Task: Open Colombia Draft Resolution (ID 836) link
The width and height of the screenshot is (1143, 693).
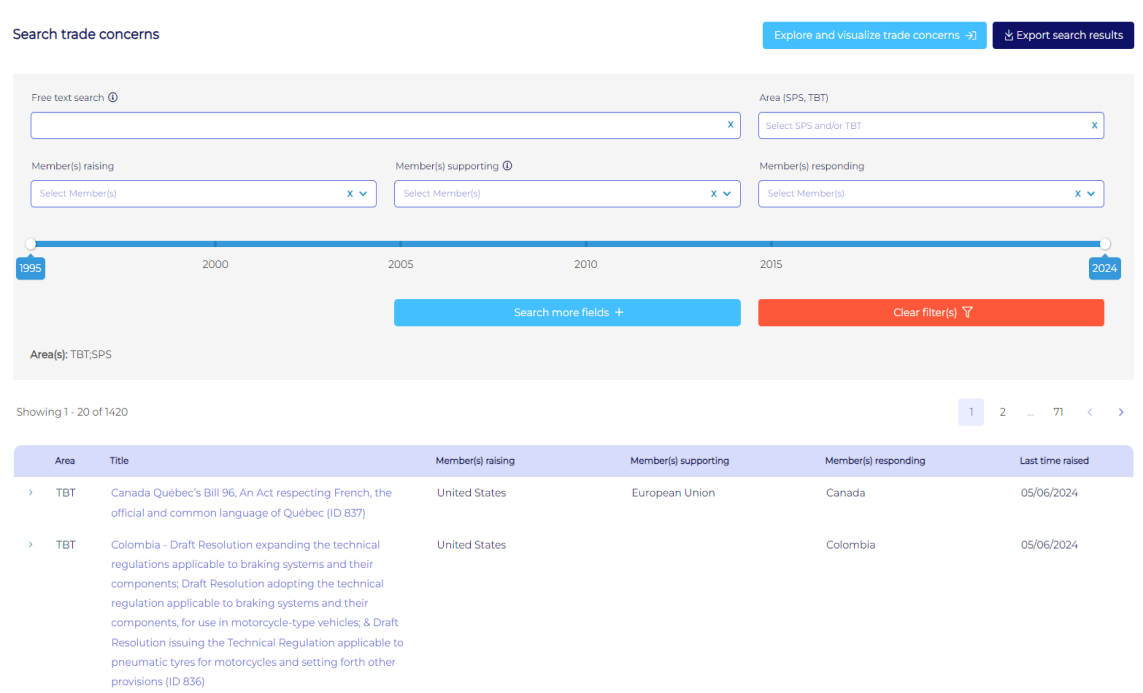Action: [x=257, y=613]
